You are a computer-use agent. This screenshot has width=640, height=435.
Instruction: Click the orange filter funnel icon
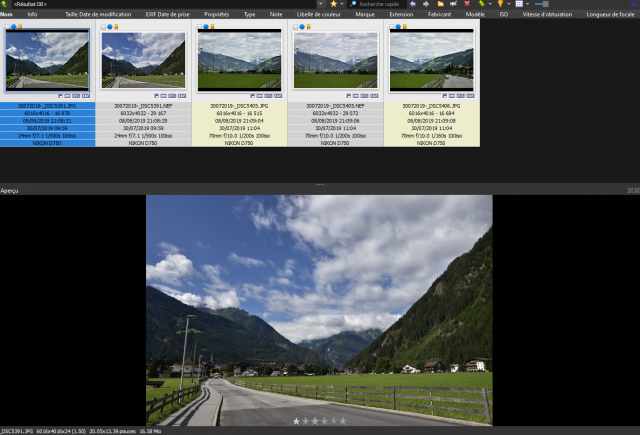(500, 4)
